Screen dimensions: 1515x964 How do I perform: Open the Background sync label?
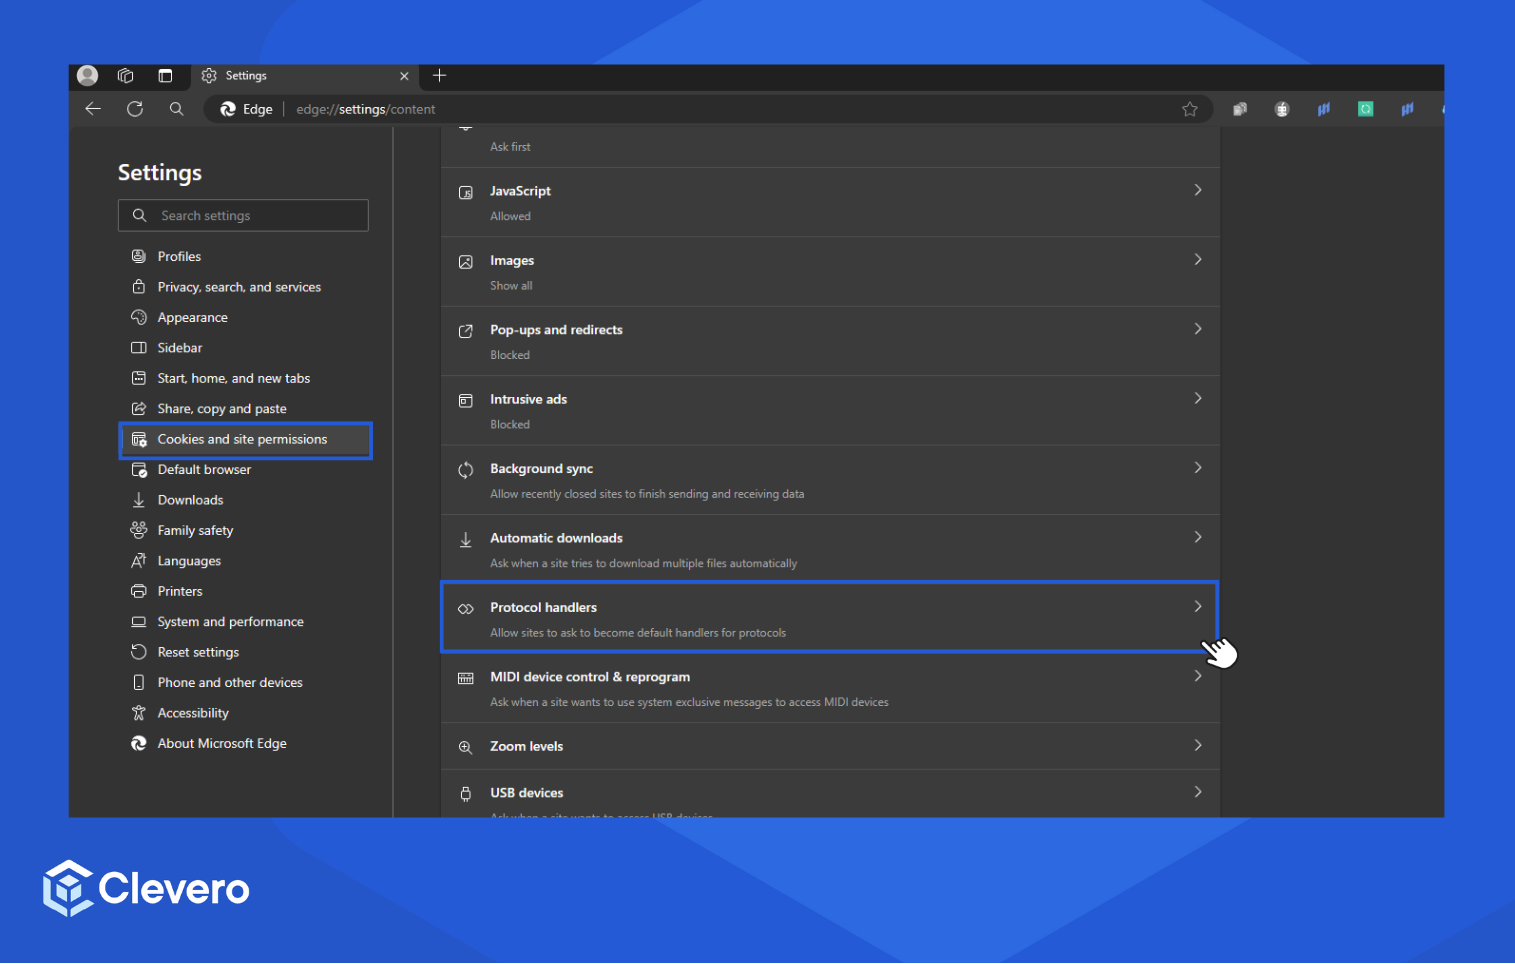(541, 469)
